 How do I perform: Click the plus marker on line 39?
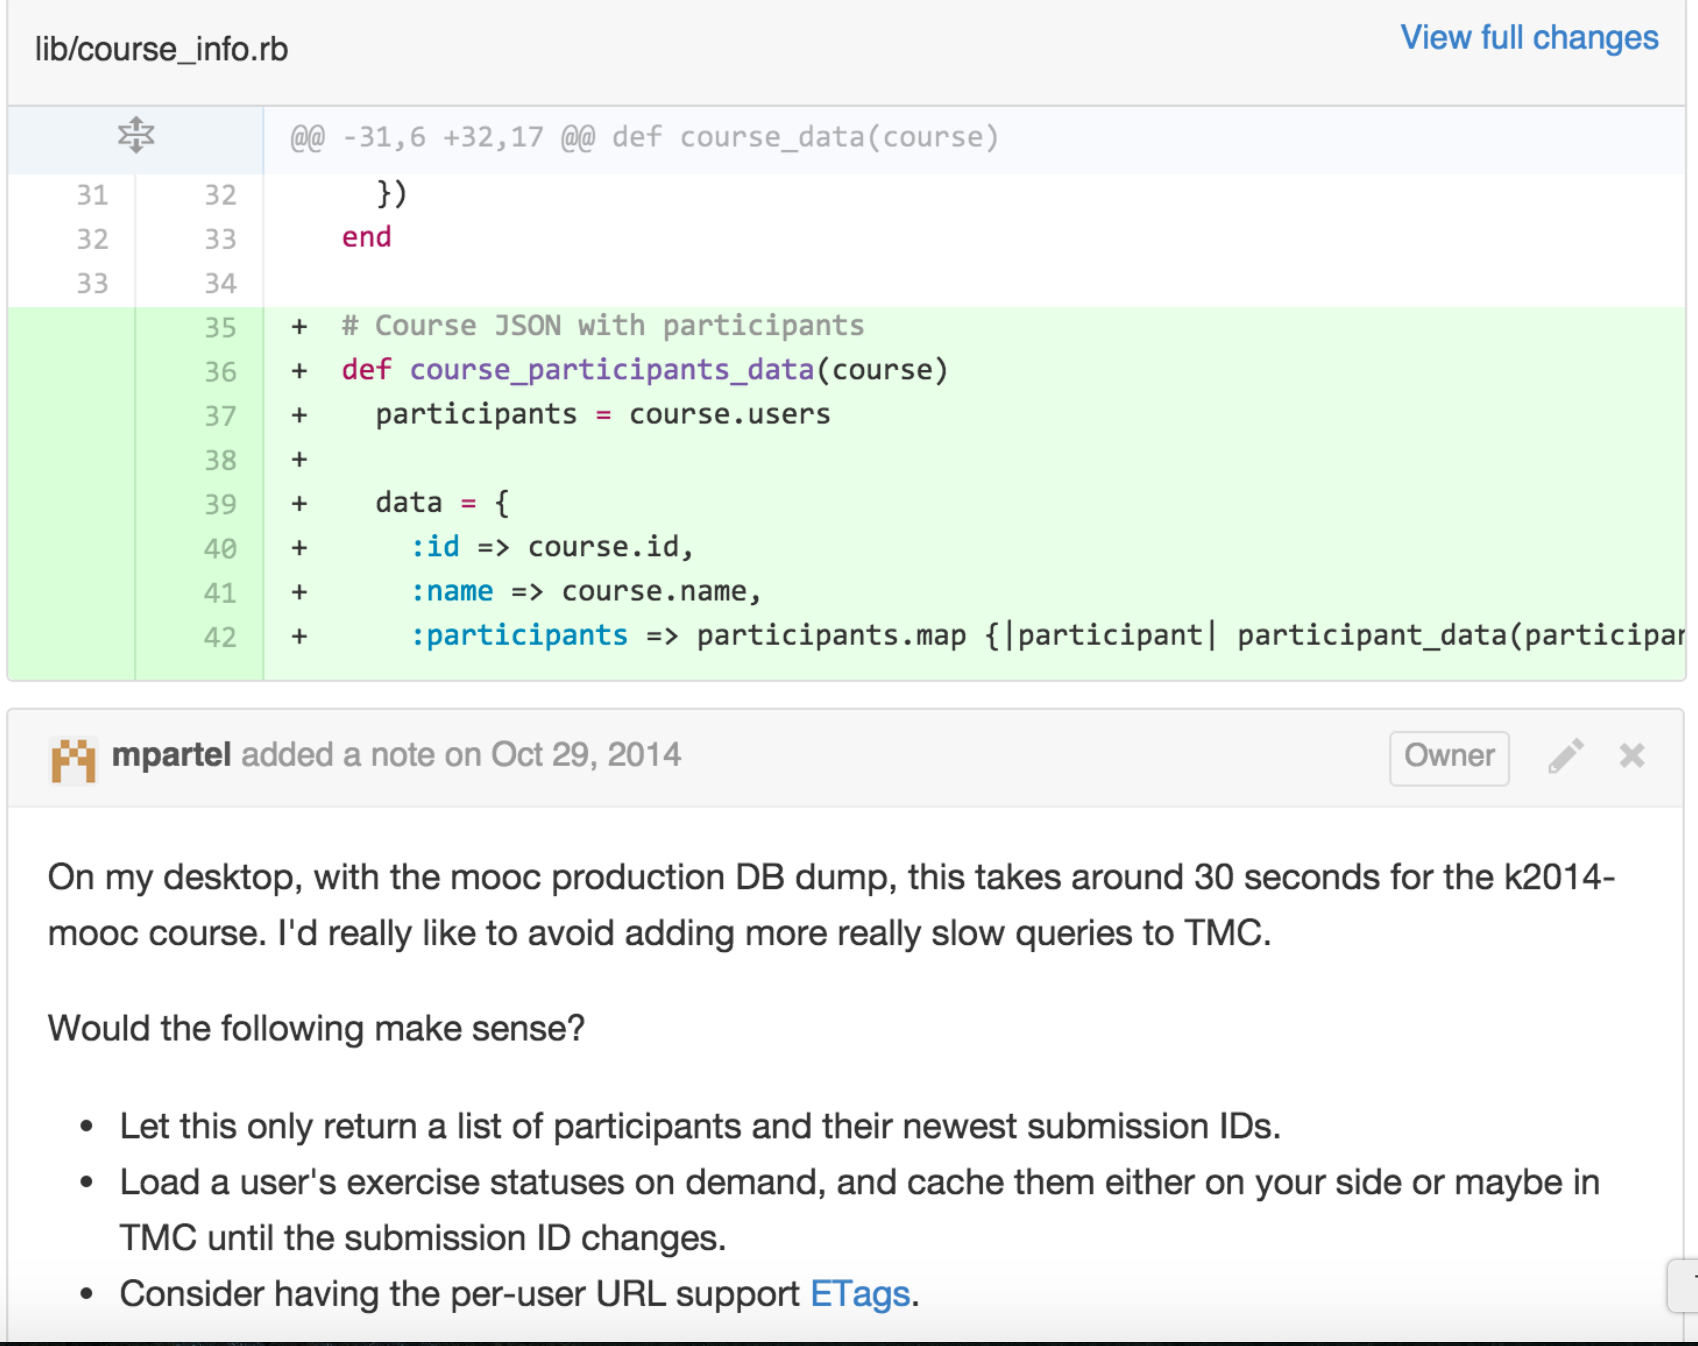[299, 504]
